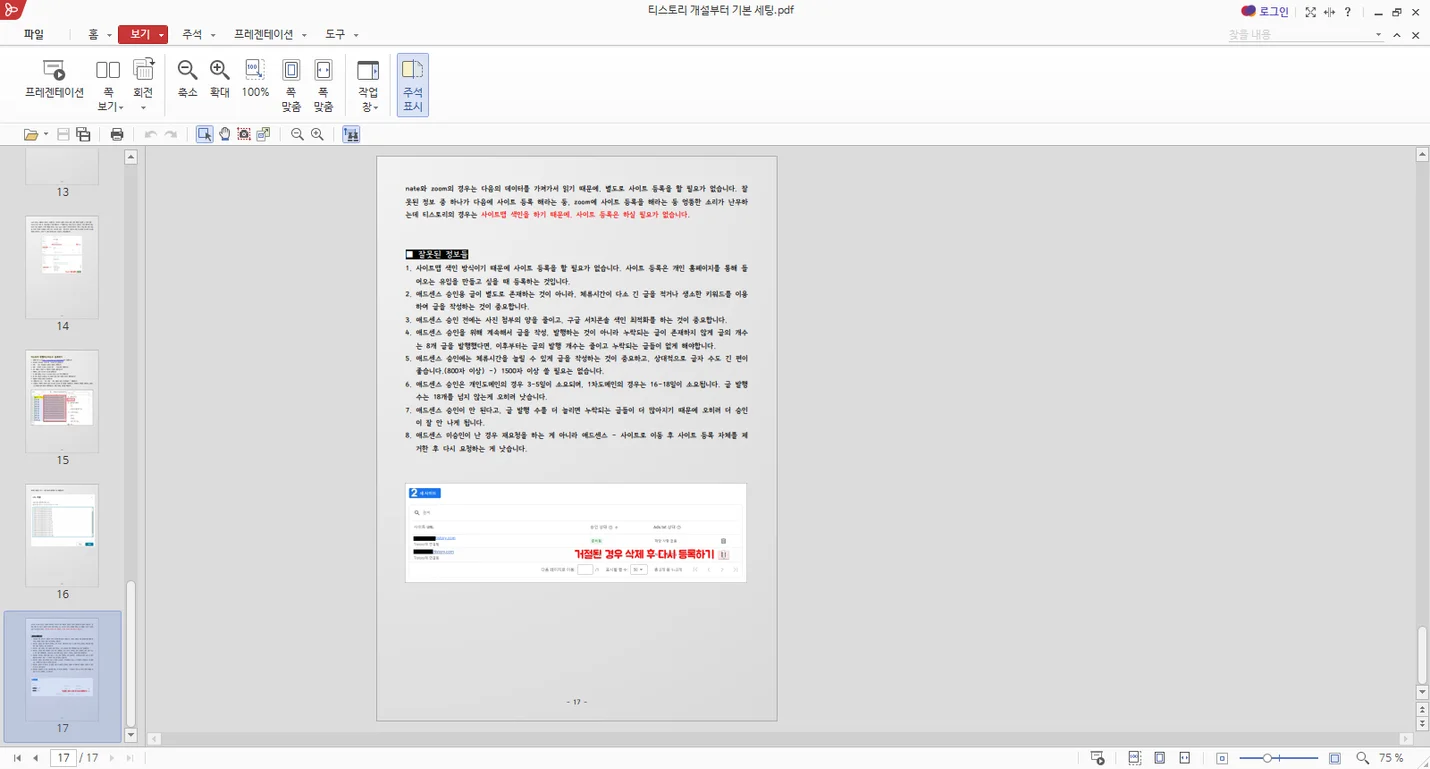Toggle the page thumbnail panel icon

pos(351,134)
